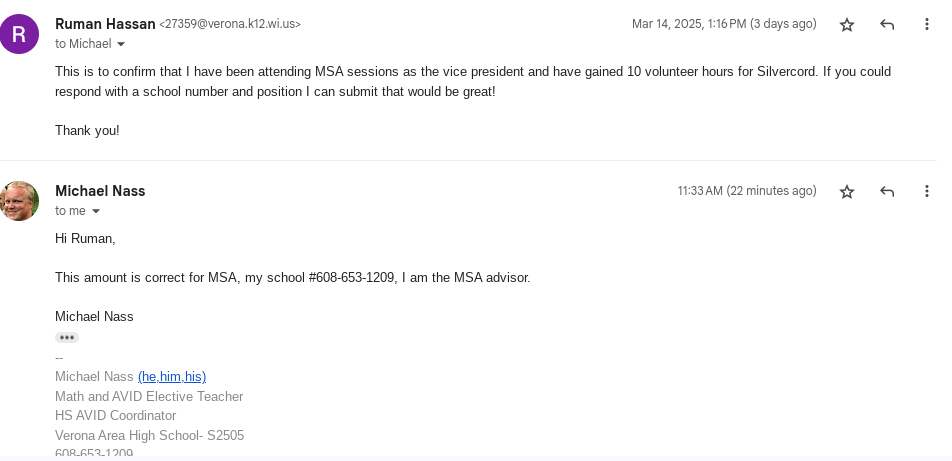Image resolution: width=952 pixels, height=461 pixels.
Task: Star Michael Nass's reply message
Action: tap(847, 192)
